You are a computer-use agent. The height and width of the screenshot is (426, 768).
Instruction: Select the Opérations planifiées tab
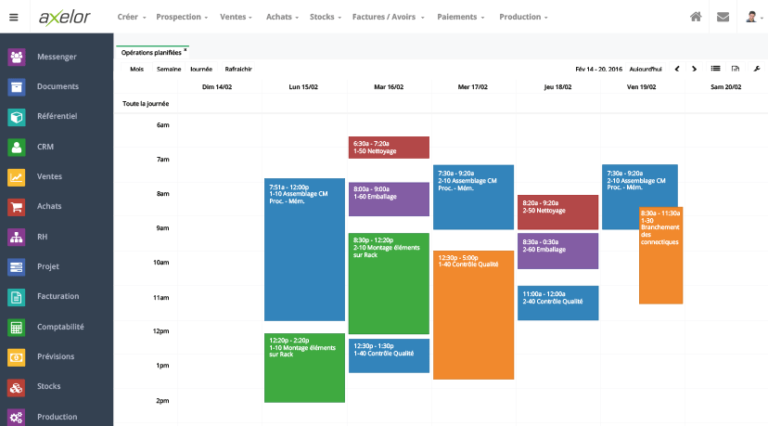pos(152,52)
